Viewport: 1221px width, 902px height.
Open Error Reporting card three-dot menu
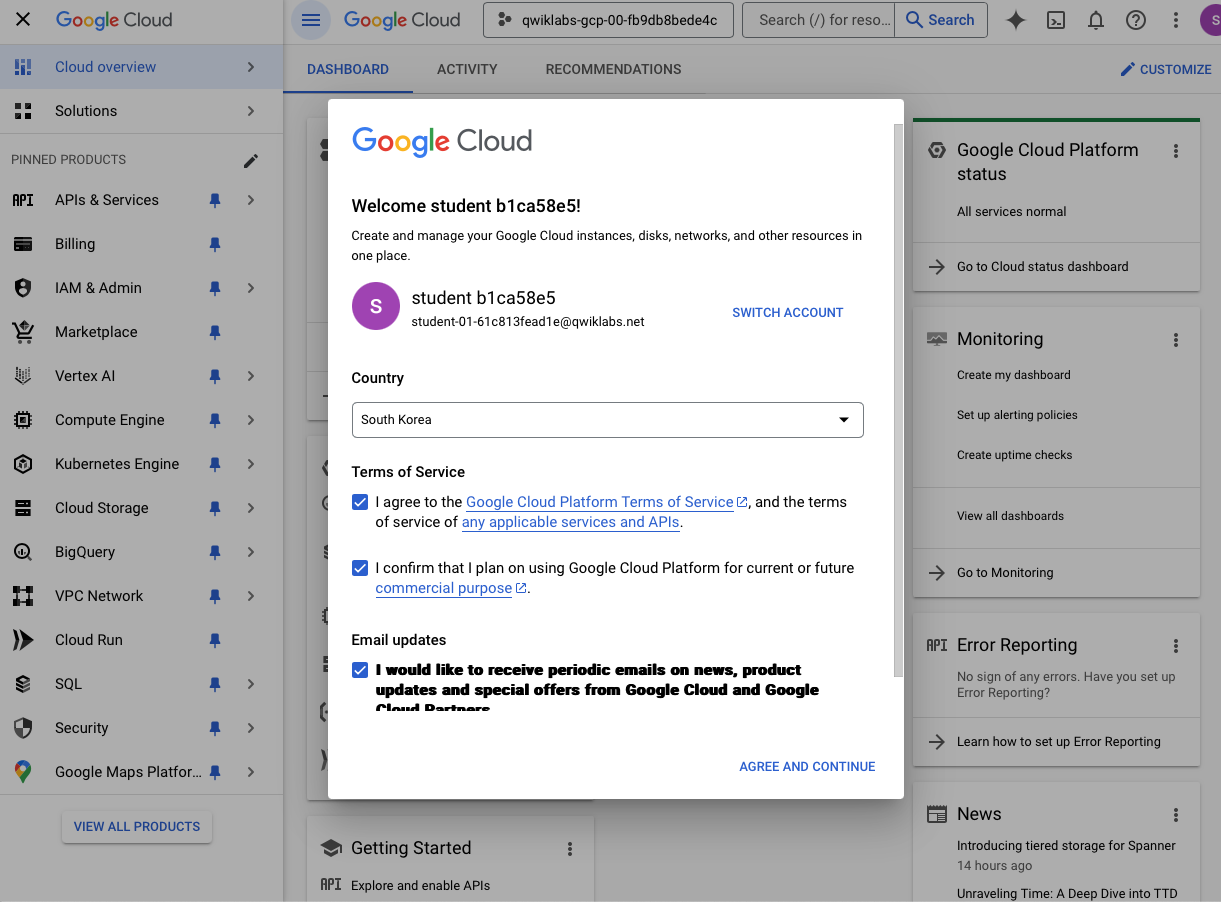coord(1176,646)
